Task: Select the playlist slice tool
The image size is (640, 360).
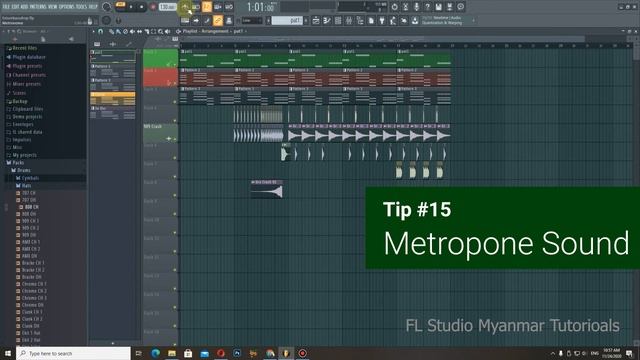Action: point(147,31)
